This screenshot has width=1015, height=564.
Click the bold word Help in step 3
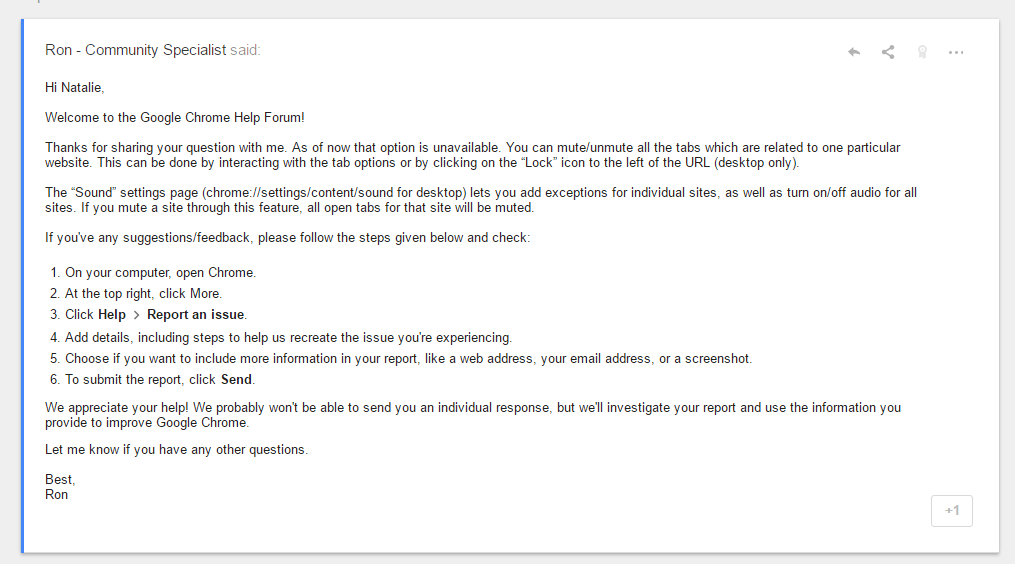coord(112,315)
